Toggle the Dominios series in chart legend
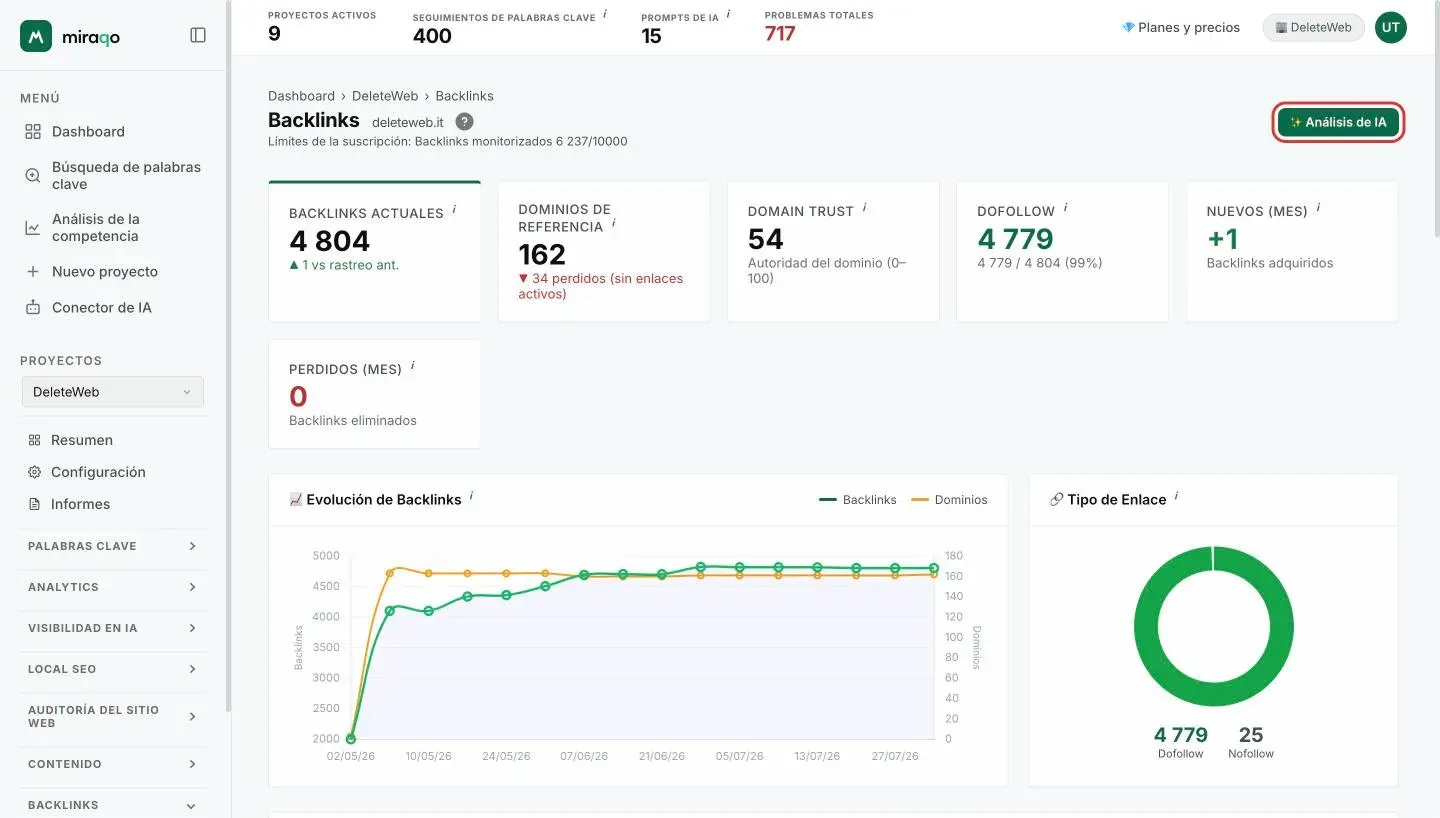 [x=949, y=500]
